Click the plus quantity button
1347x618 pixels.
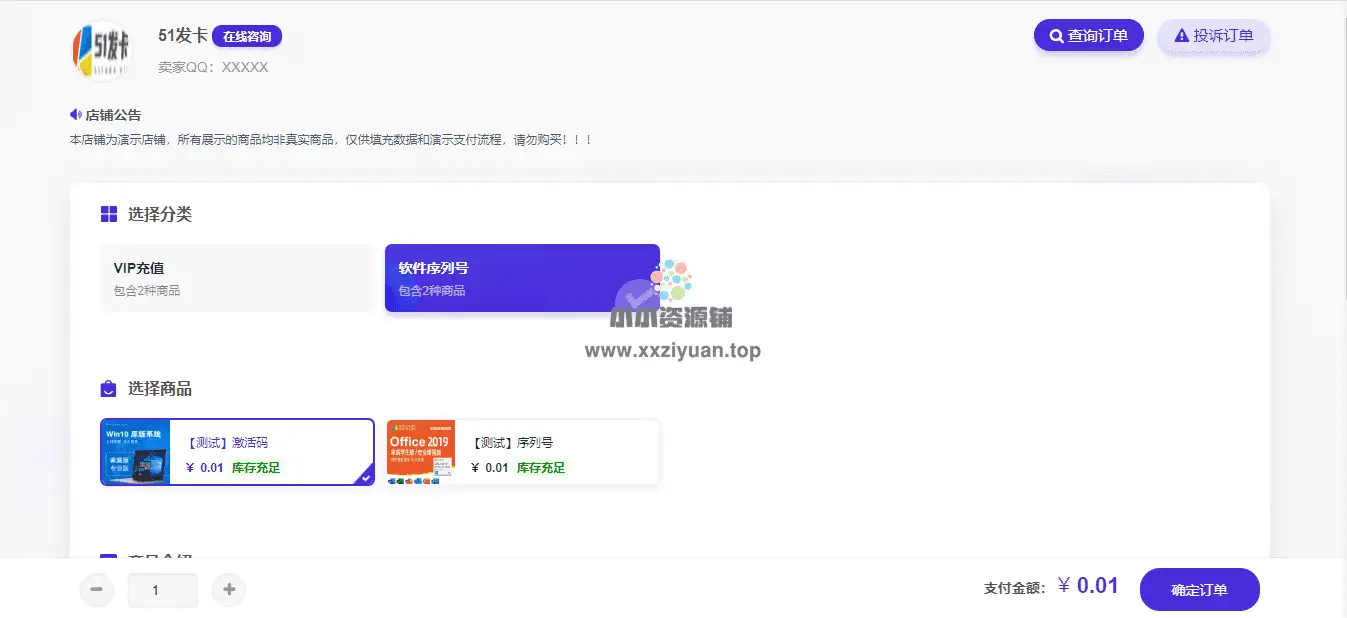click(x=229, y=590)
